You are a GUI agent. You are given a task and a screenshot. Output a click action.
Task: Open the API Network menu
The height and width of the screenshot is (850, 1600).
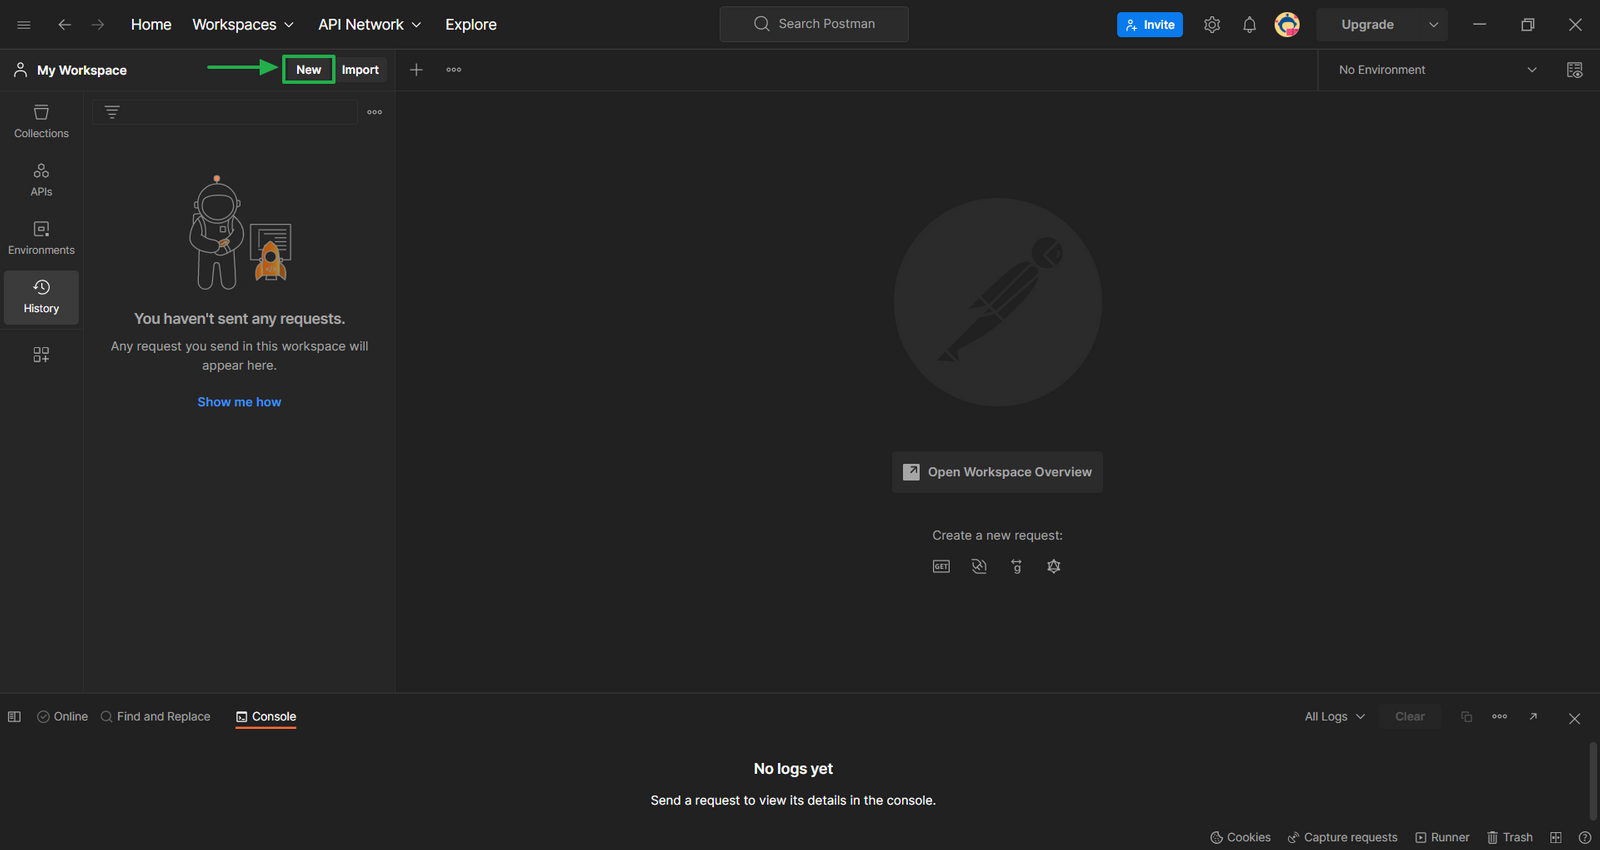pyautogui.click(x=369, y=25)
